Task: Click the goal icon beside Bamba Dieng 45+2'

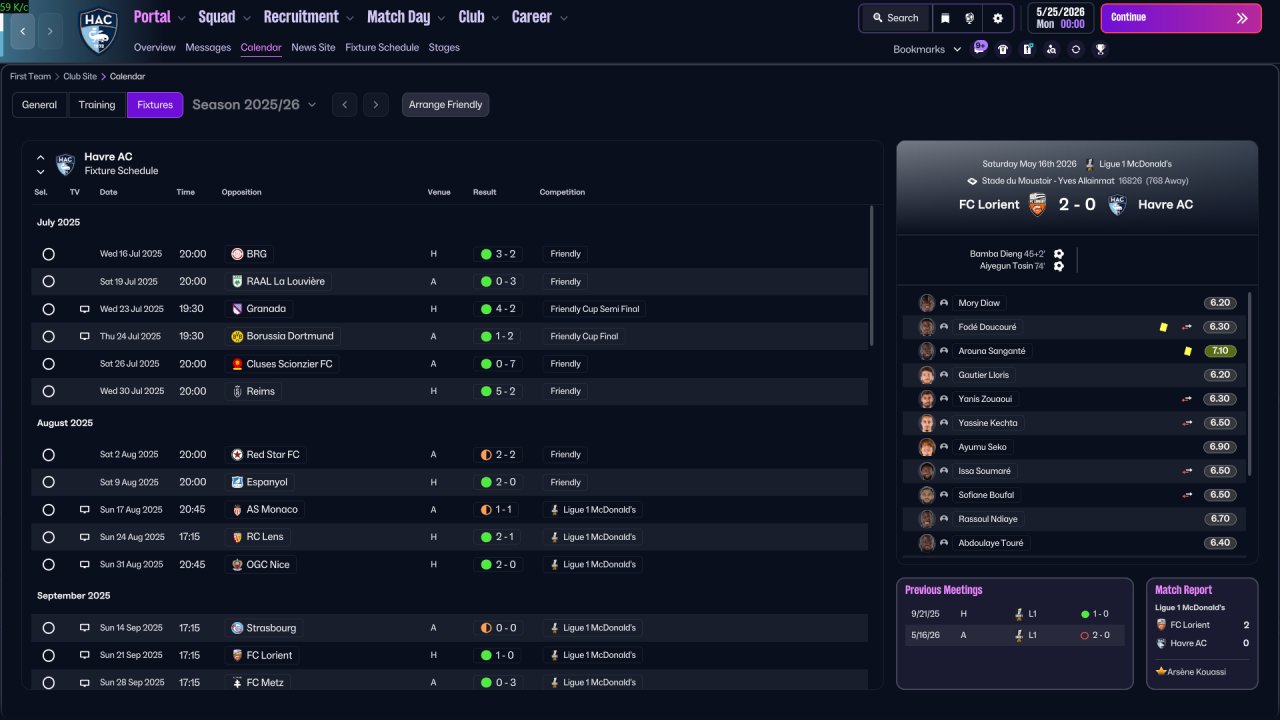Action: (1059, 254)
